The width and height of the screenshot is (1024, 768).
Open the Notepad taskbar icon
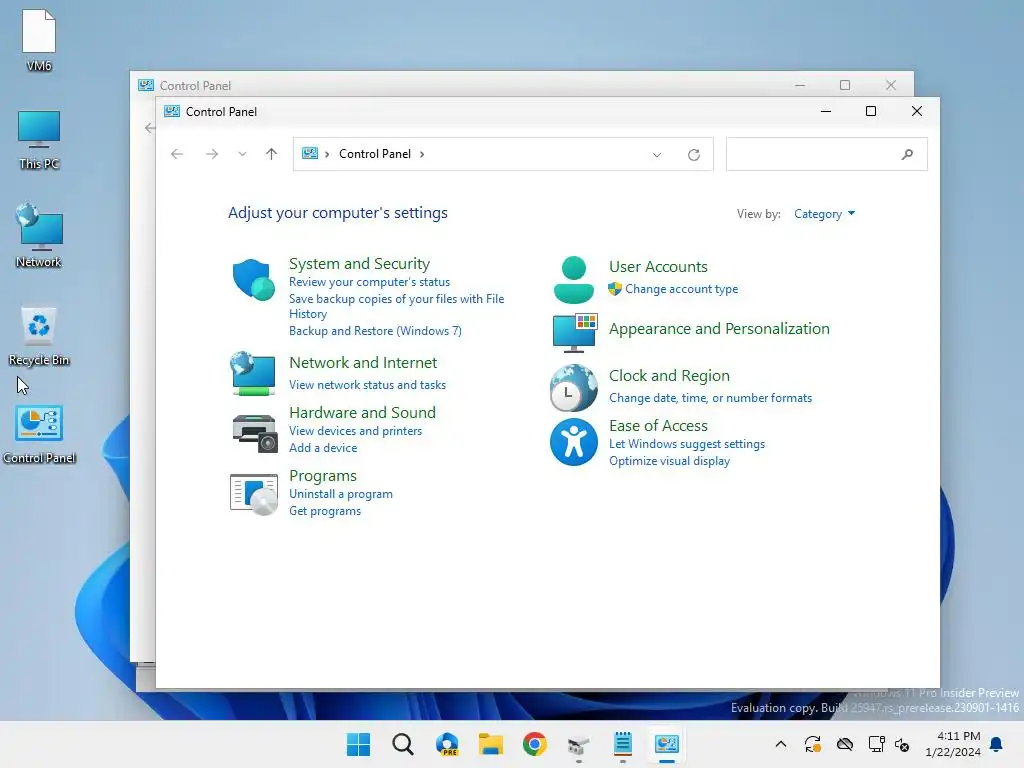(623, 744)
